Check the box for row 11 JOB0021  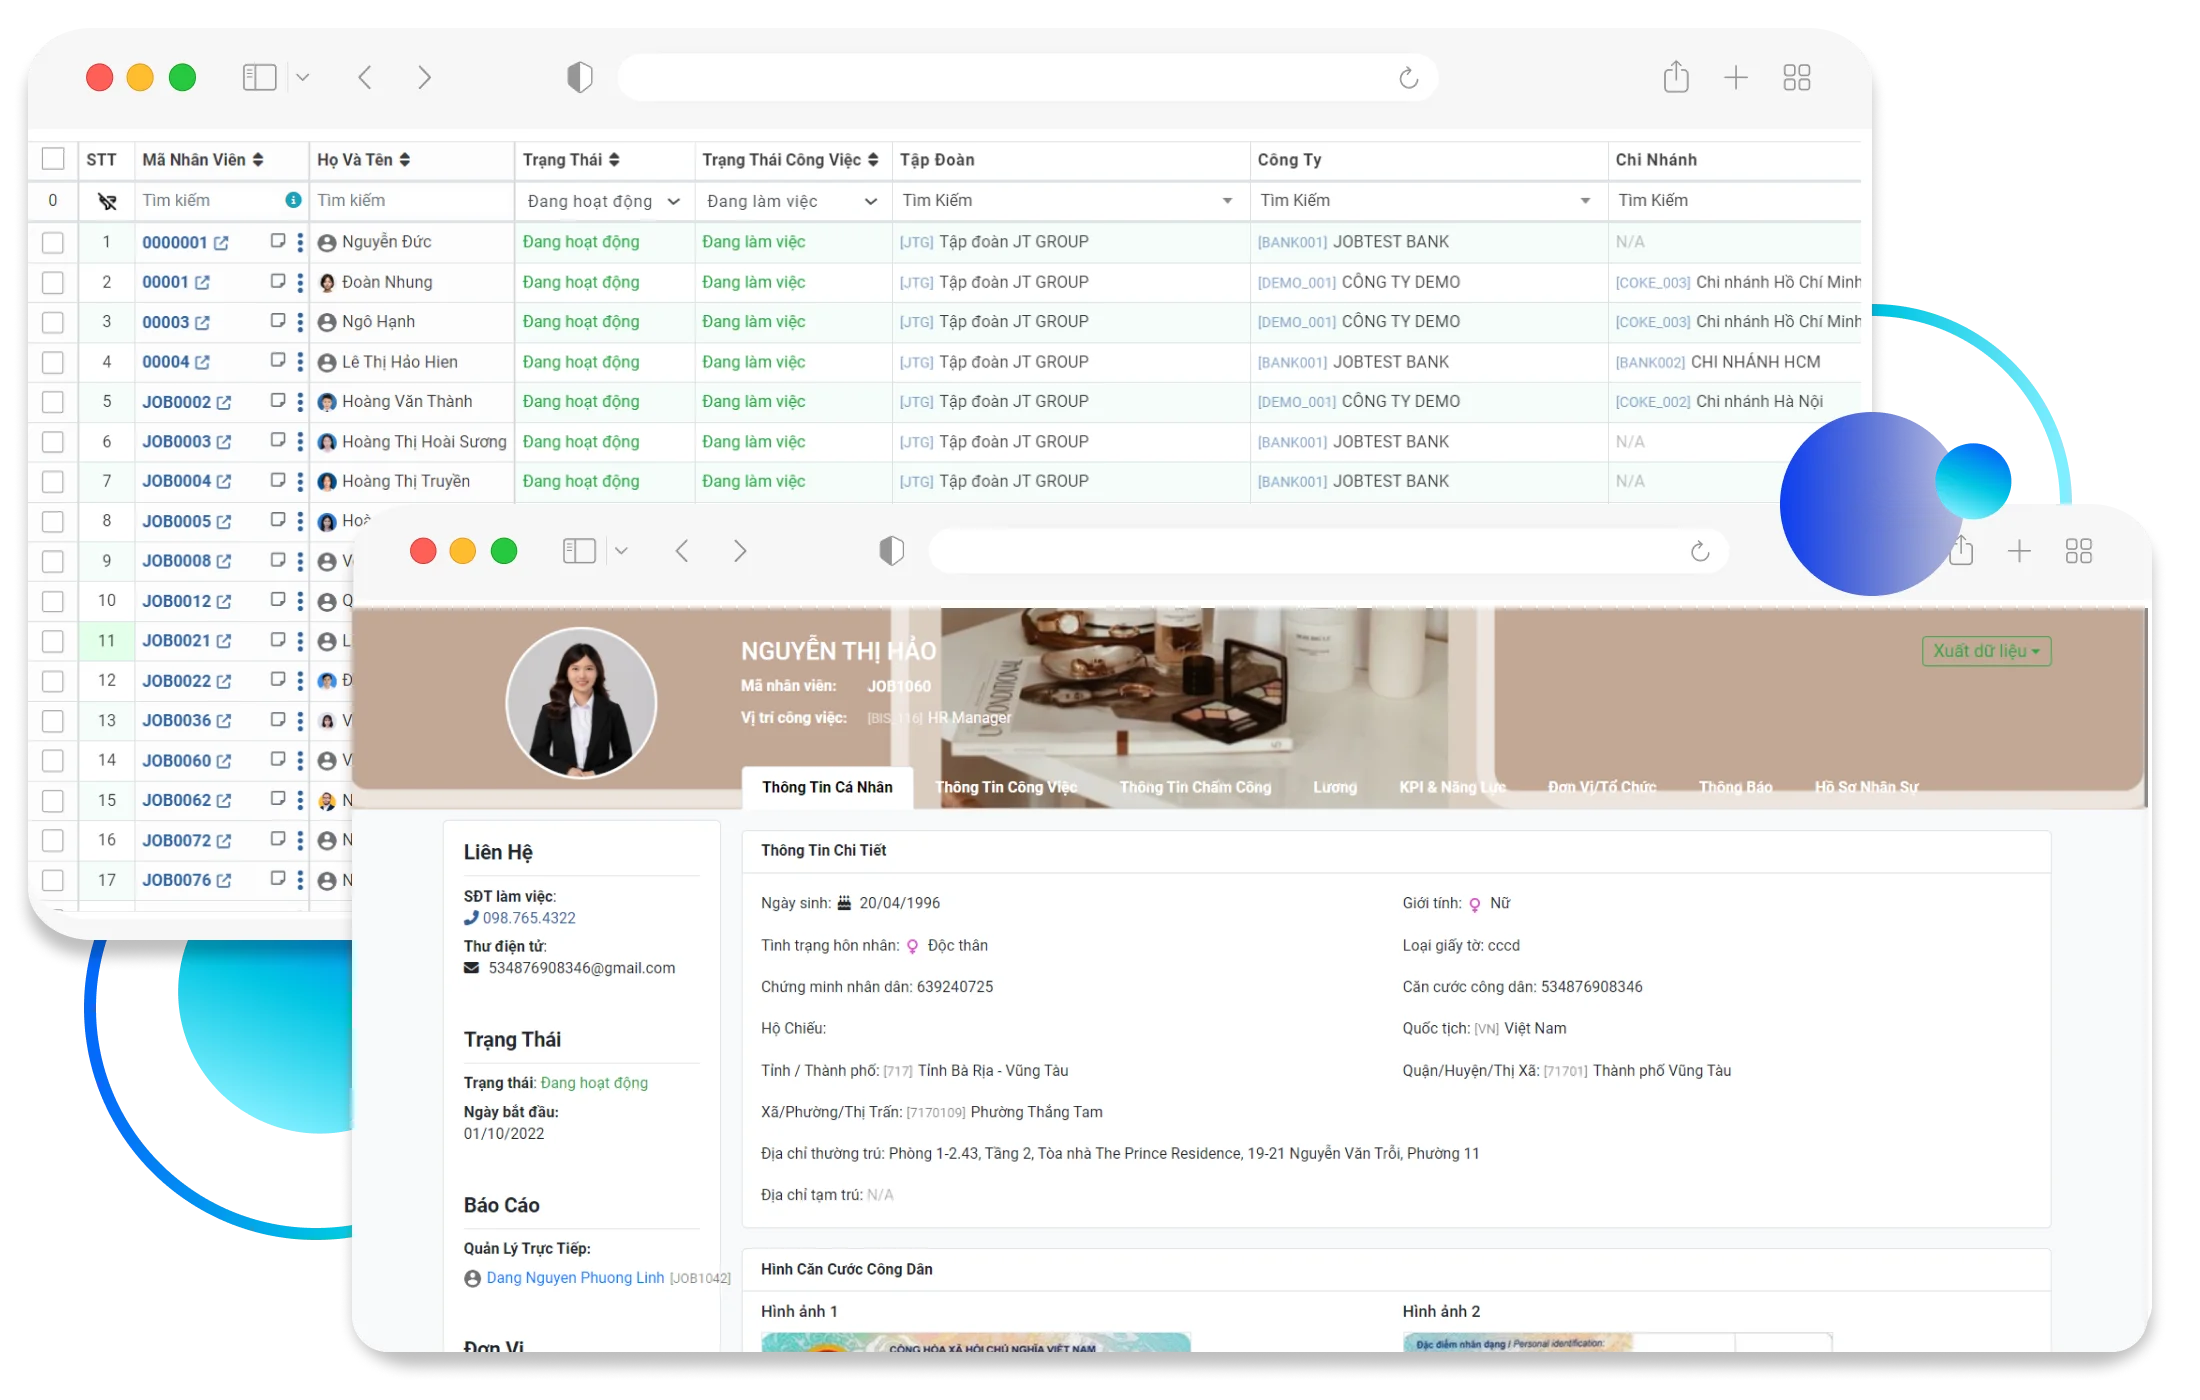pyautogui.click(x=53, y=641)
